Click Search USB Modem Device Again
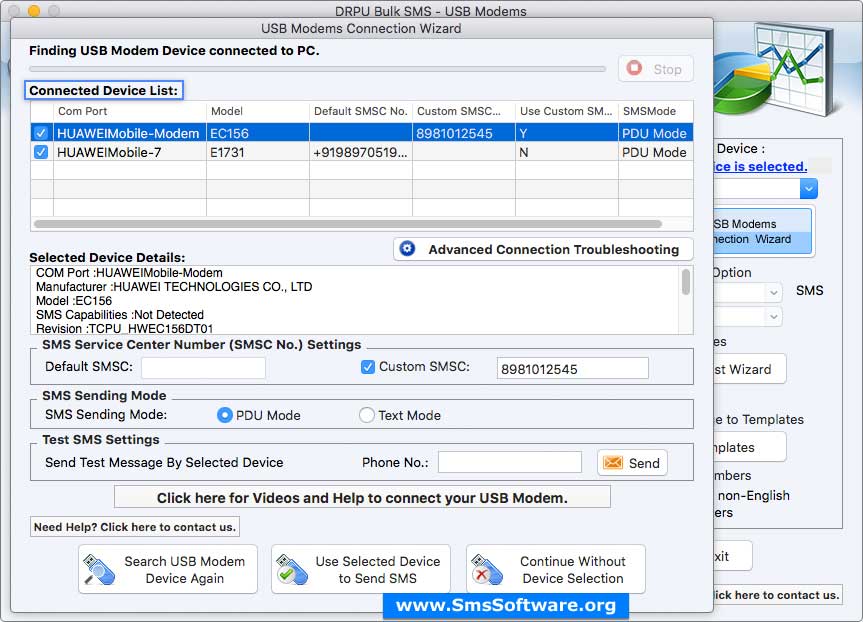 (x=168, y=569)
